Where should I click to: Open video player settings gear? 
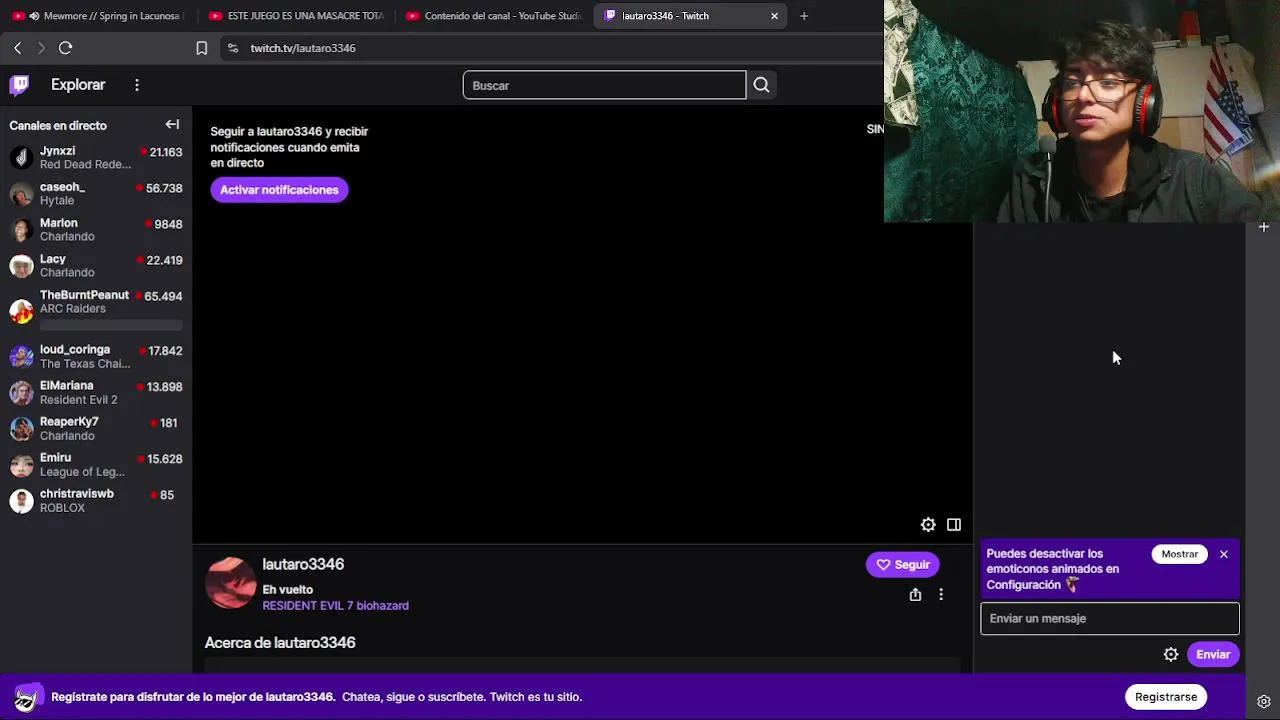(x=928, y=525)
